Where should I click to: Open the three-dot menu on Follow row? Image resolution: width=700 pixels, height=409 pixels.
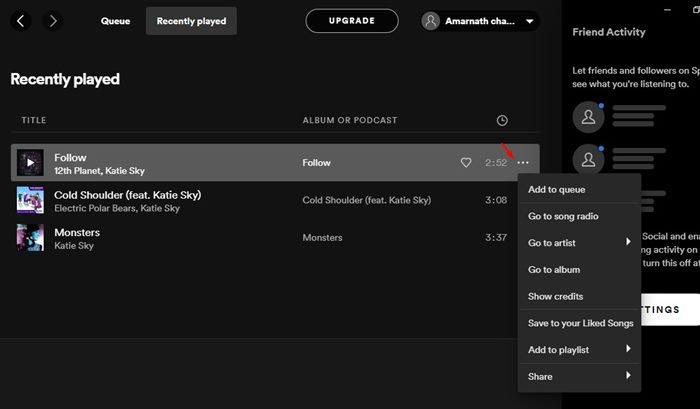523,163
